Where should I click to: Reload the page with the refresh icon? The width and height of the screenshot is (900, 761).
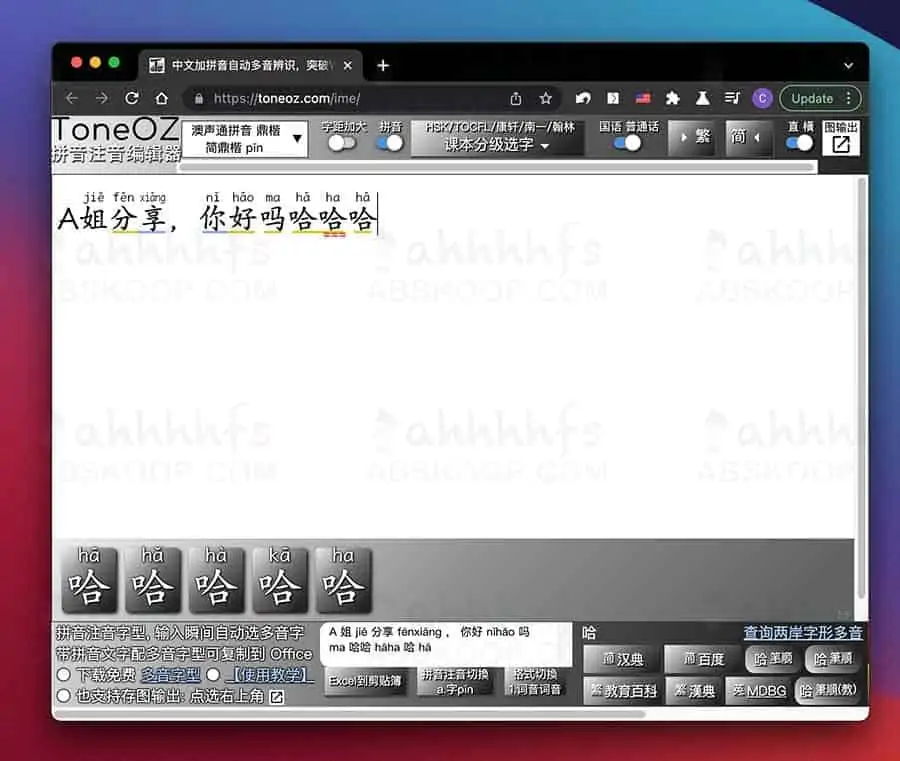coord(132,98)
